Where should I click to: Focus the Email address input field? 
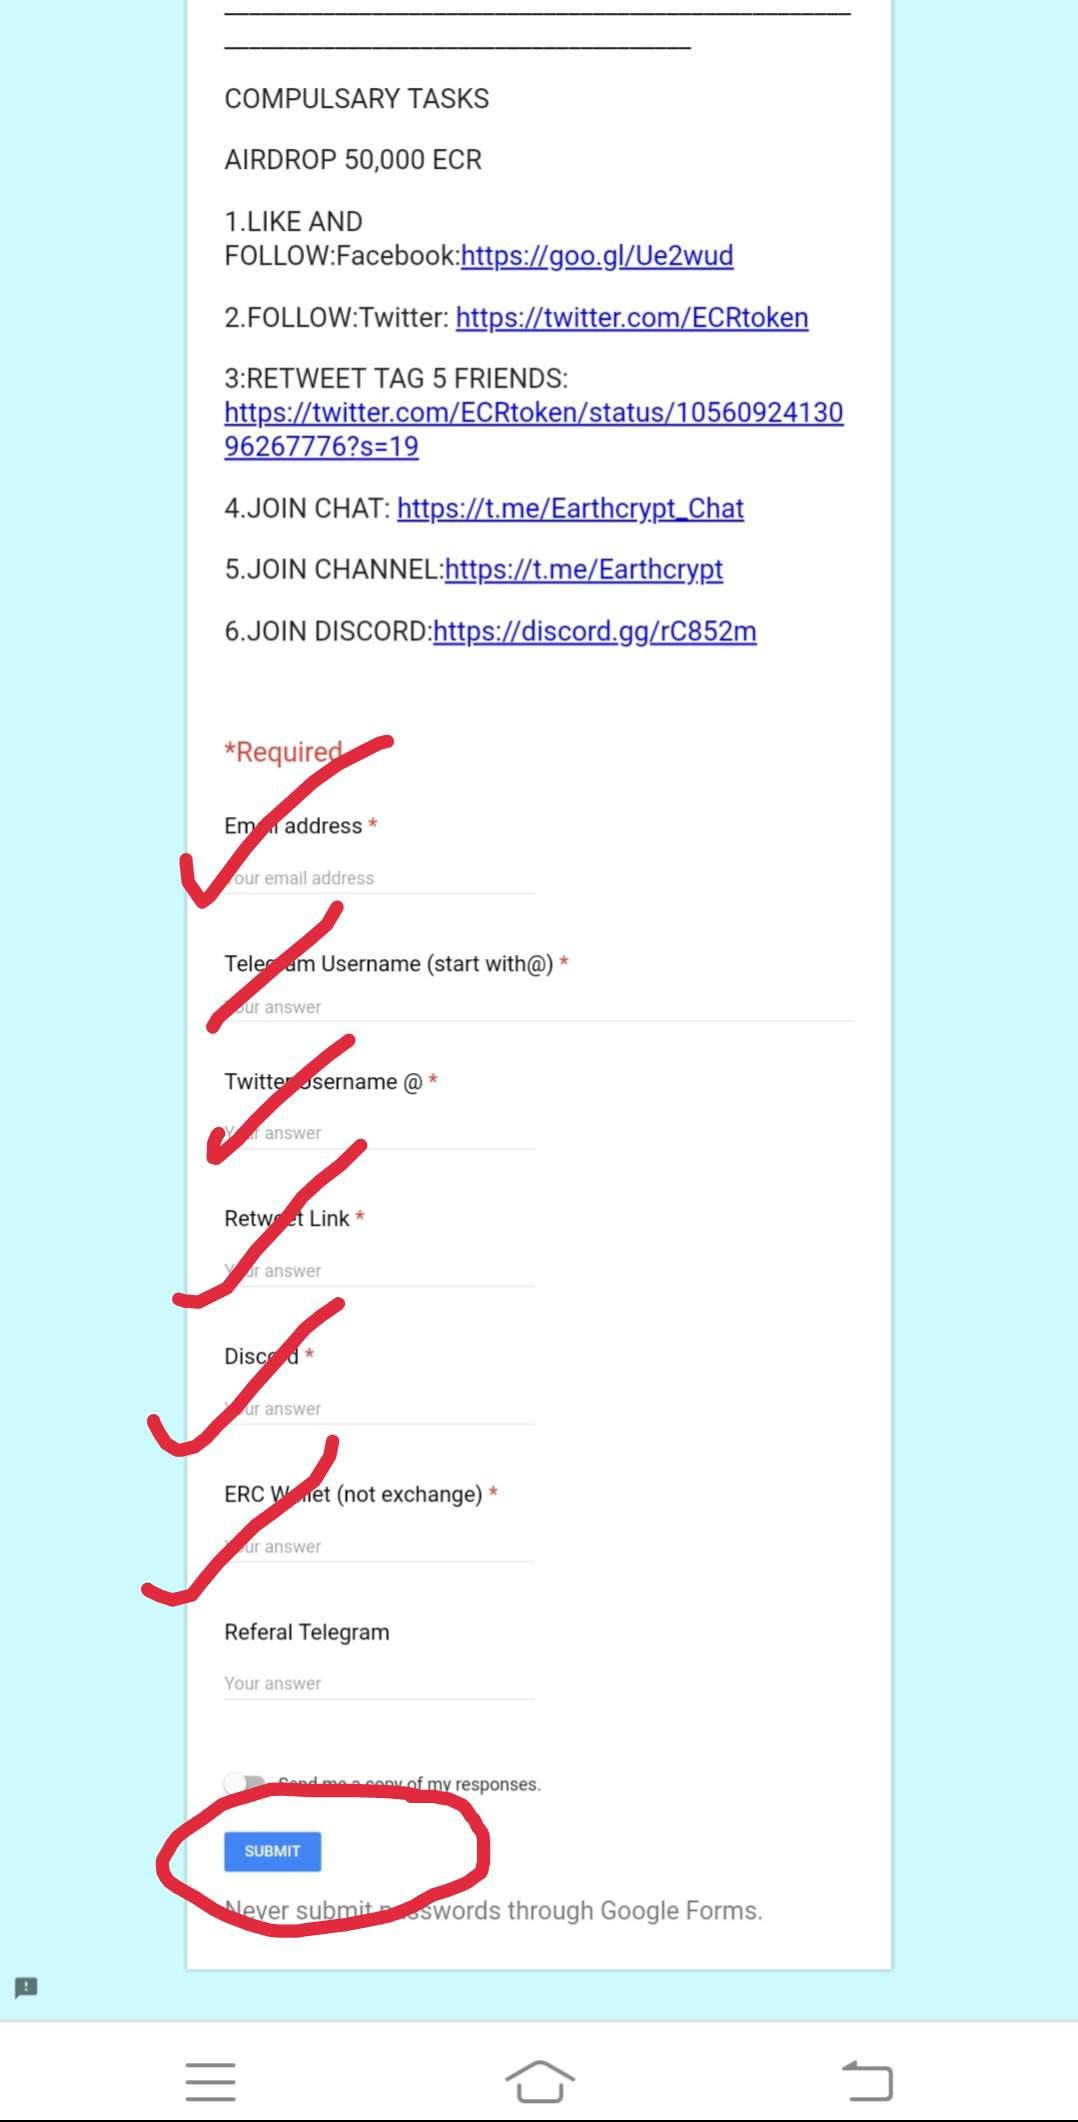379,878
